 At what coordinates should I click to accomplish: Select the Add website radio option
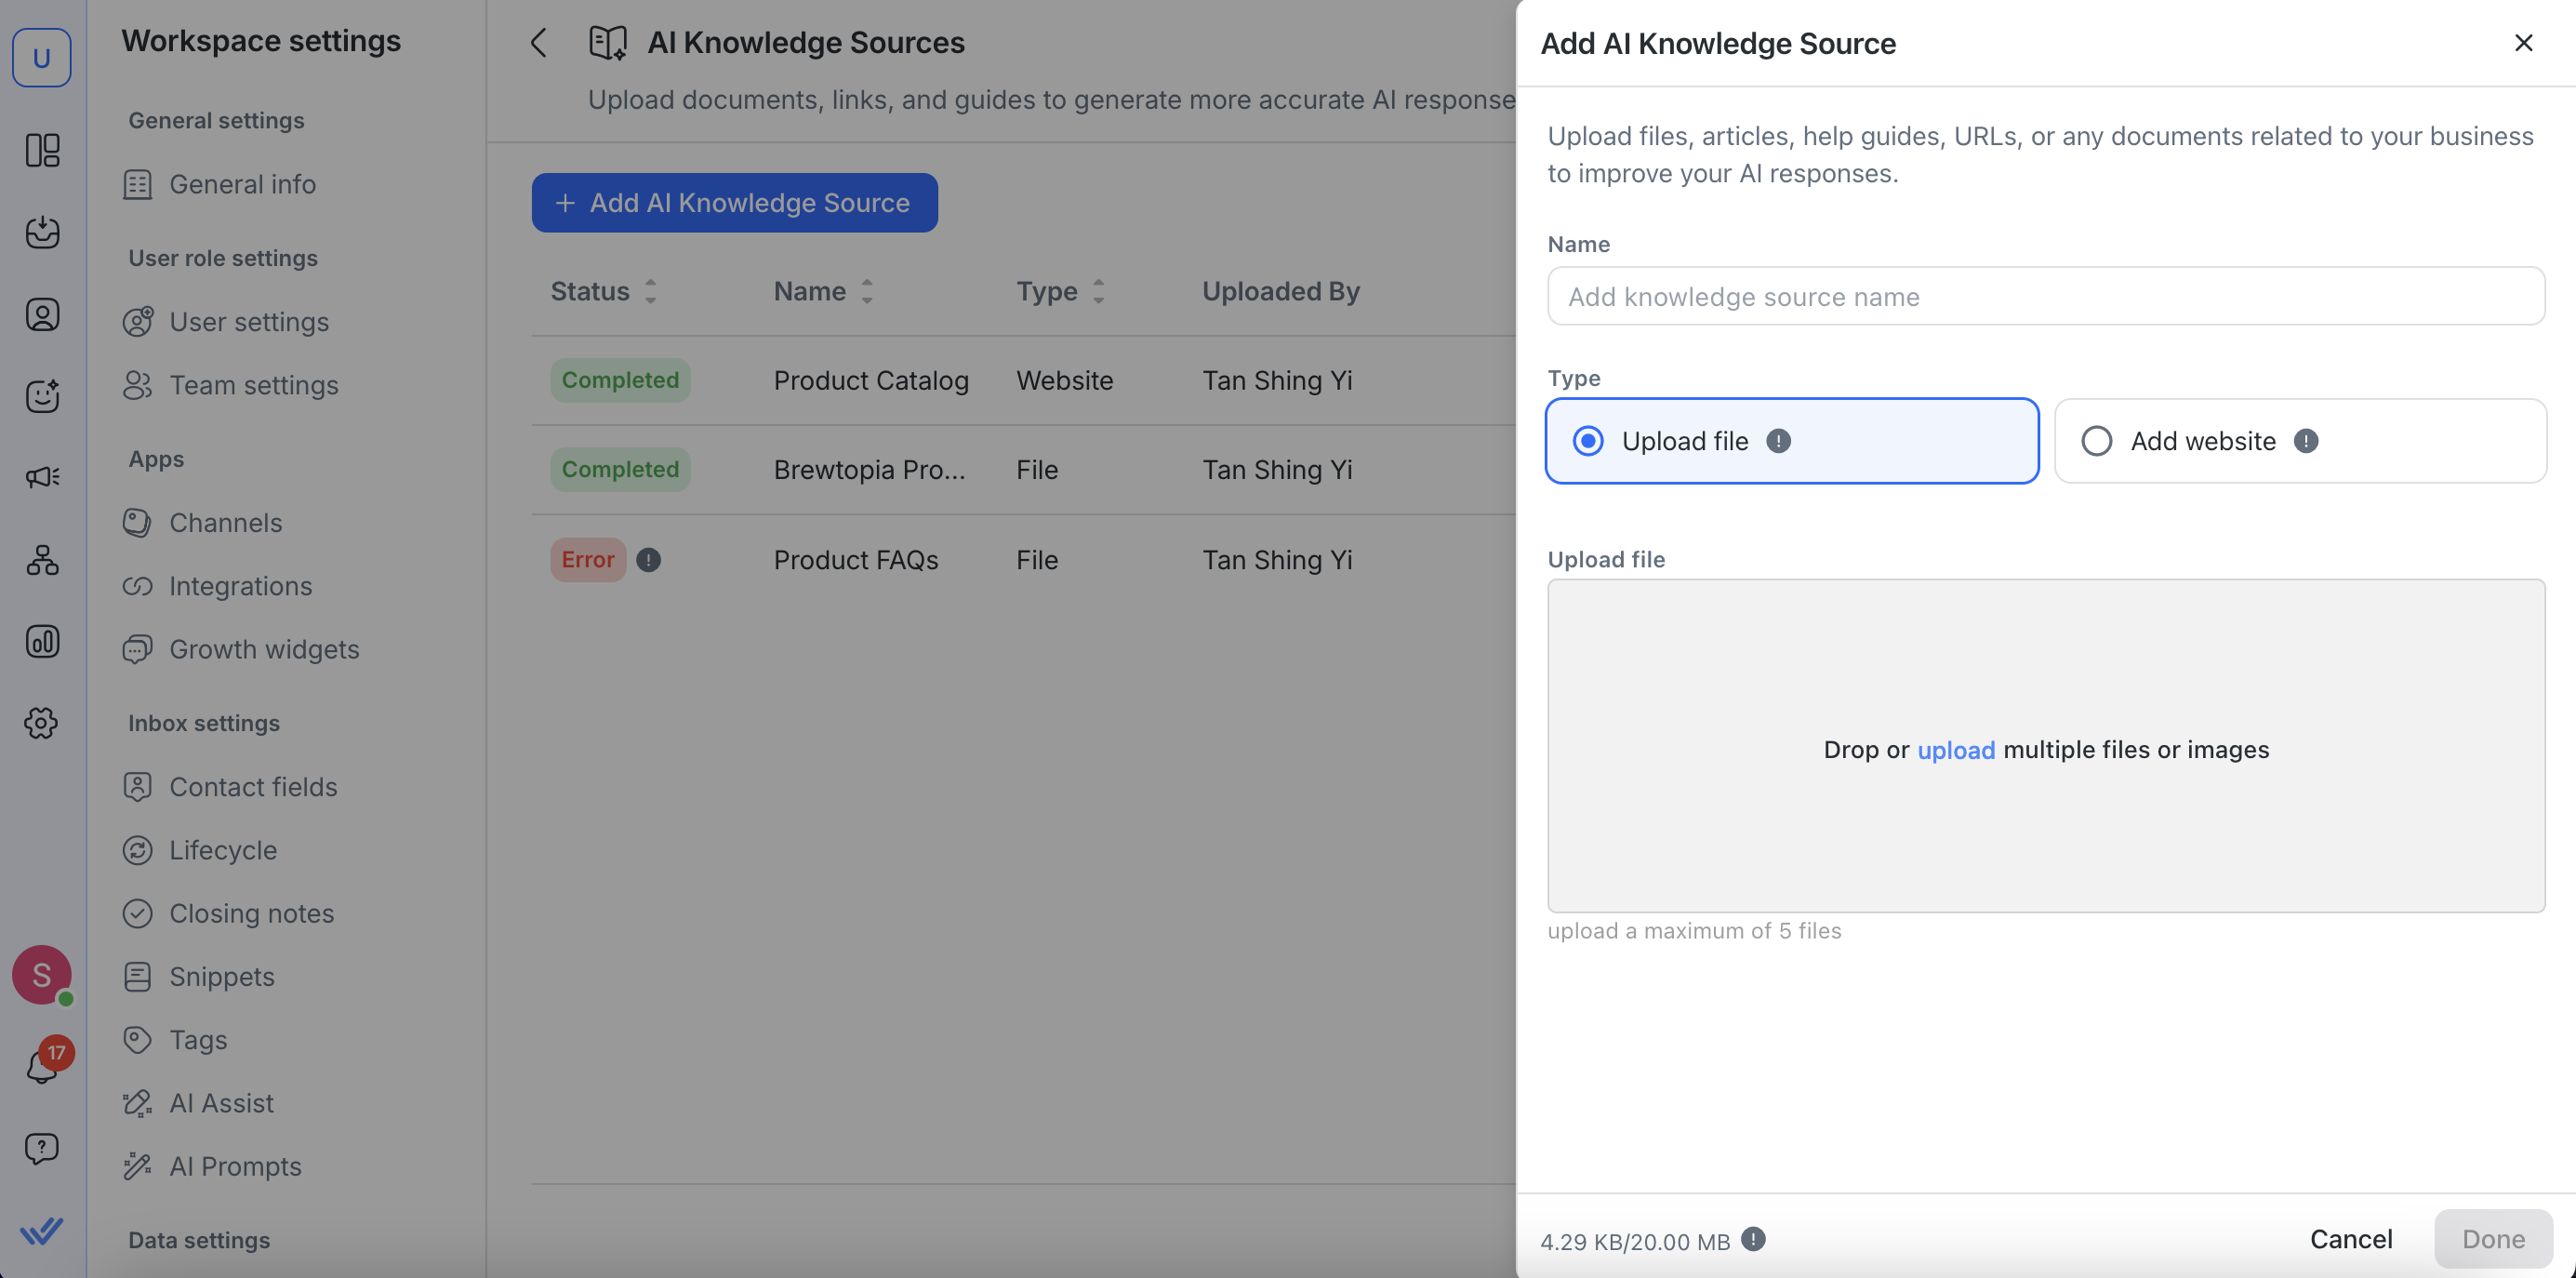click(x=2096, y=441)
